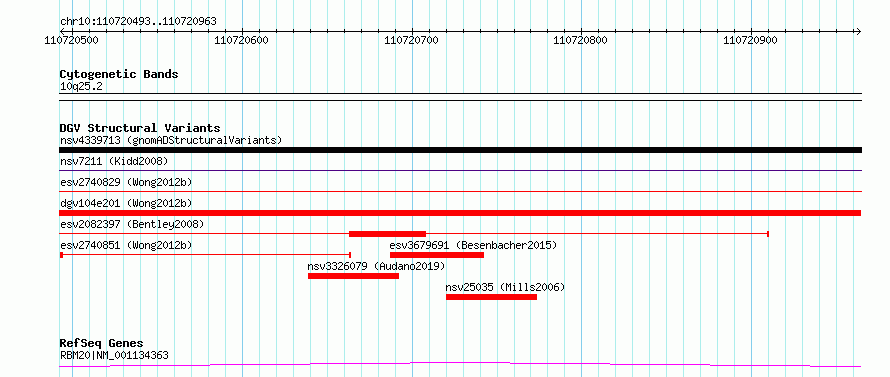Select the 10q25.2 band label
The image size is (890, 377).
pyautogui.click(x=81, y=87)
